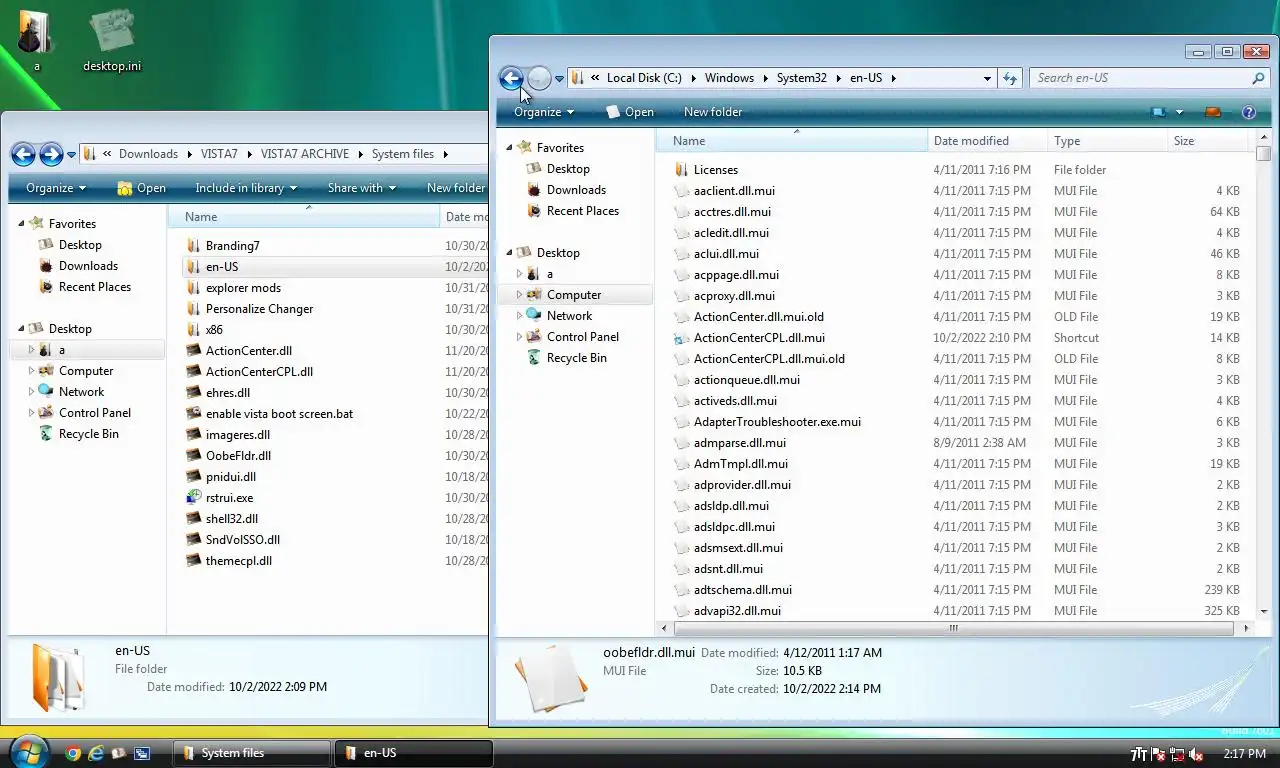Select AdapterTroubleshooter.exe.mui file

point(777,422)
